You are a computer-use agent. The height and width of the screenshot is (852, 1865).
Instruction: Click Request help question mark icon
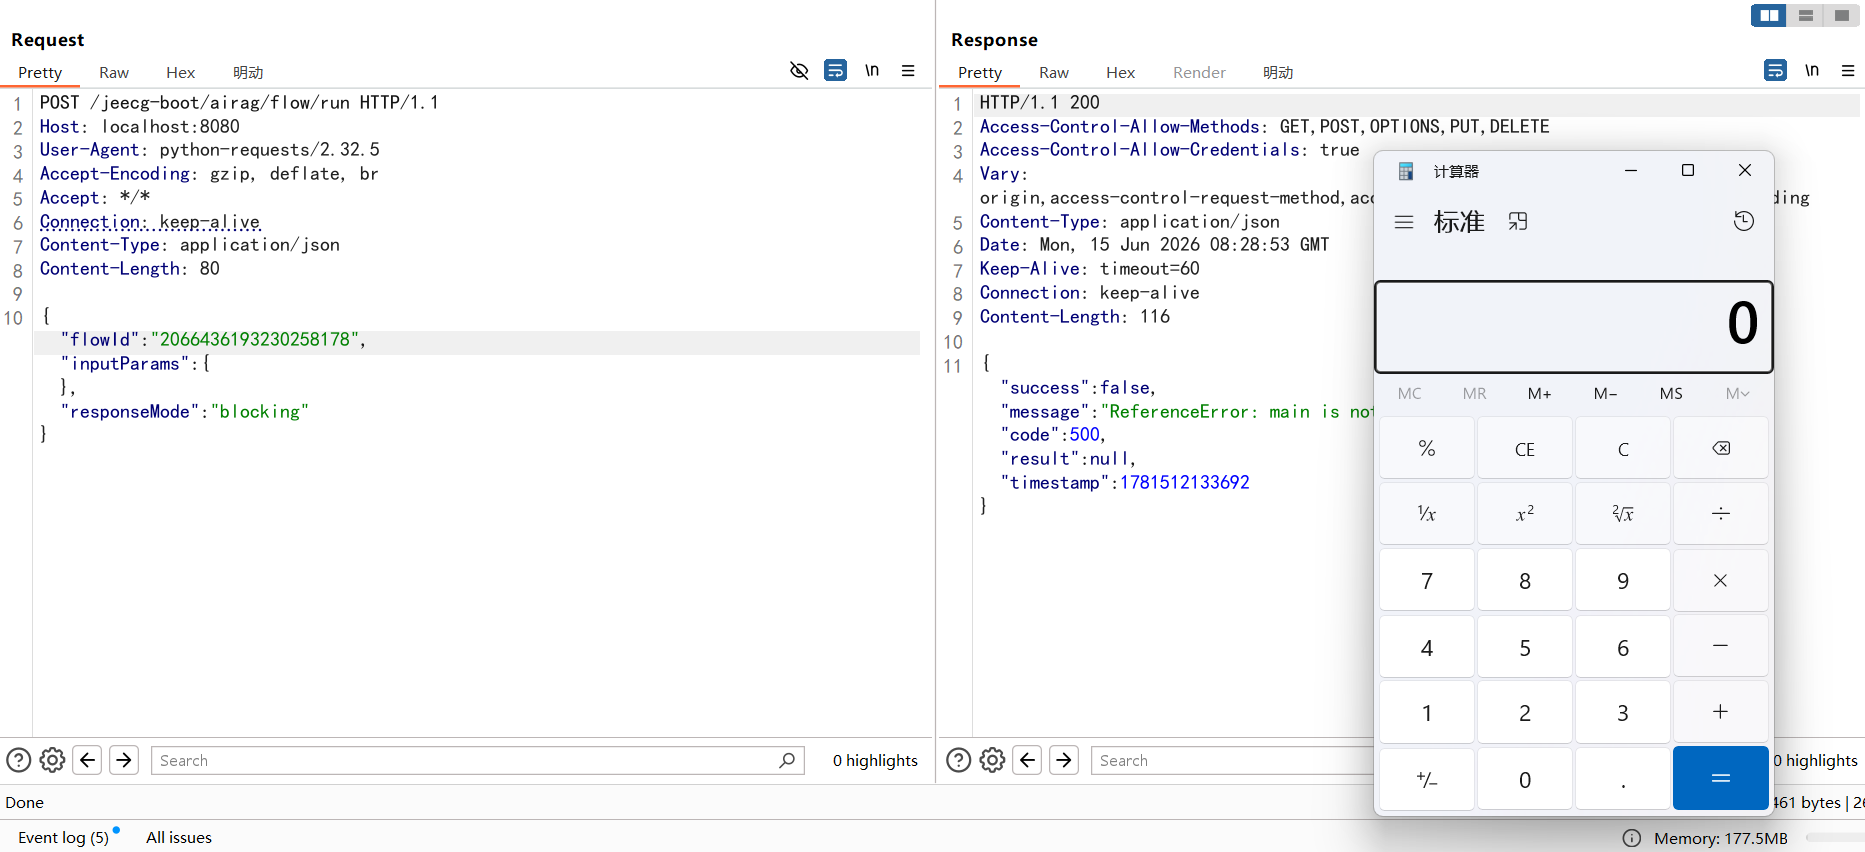pyautogui.click(x=19, y=761)
